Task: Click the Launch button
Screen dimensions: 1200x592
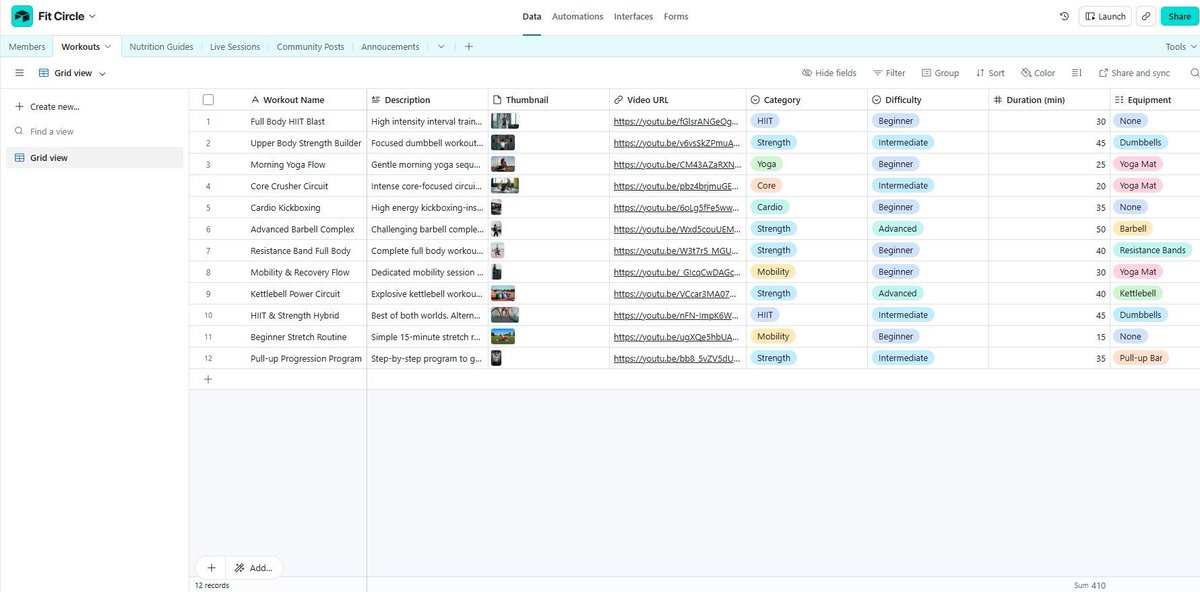Action: click(x=1105, y=17)
